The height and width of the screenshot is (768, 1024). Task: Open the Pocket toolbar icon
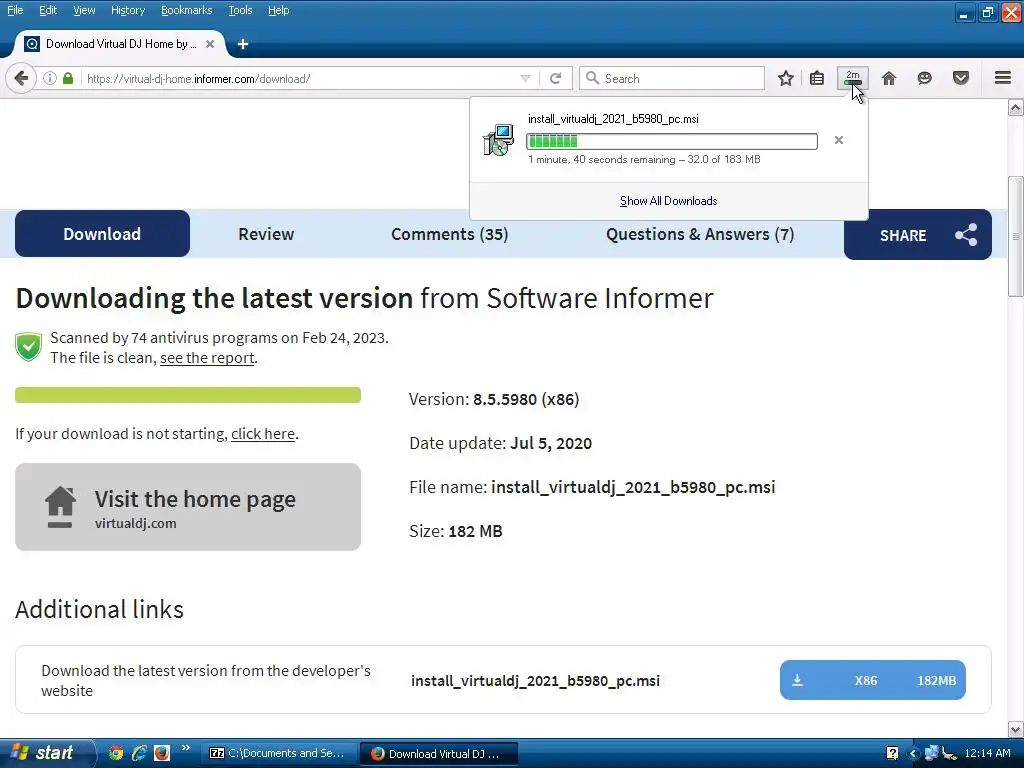(x=961, y=78)
